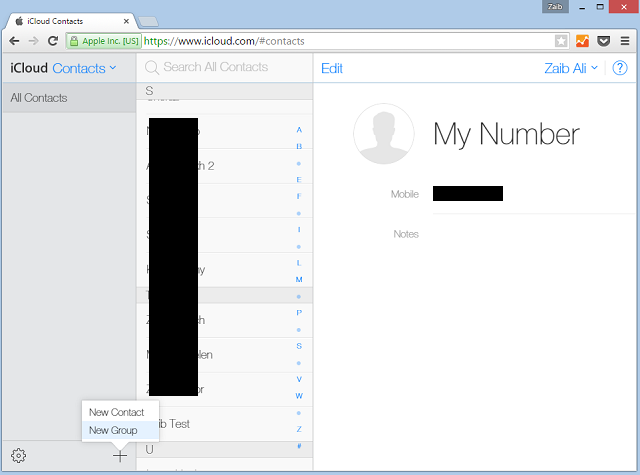Click the 'My Number' contact name heading
Screen dimensions: 640x475
506,134
